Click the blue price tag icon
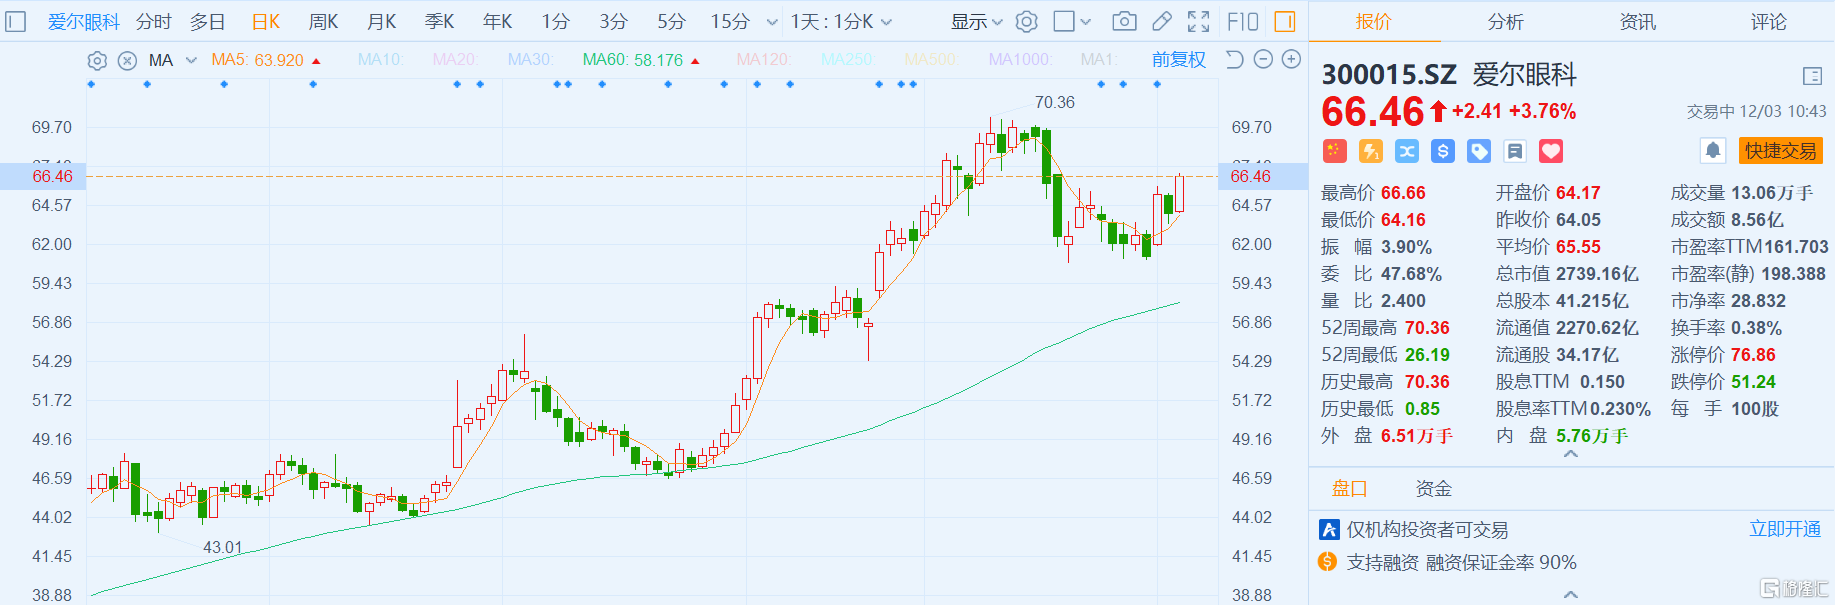 [1479, 151]
